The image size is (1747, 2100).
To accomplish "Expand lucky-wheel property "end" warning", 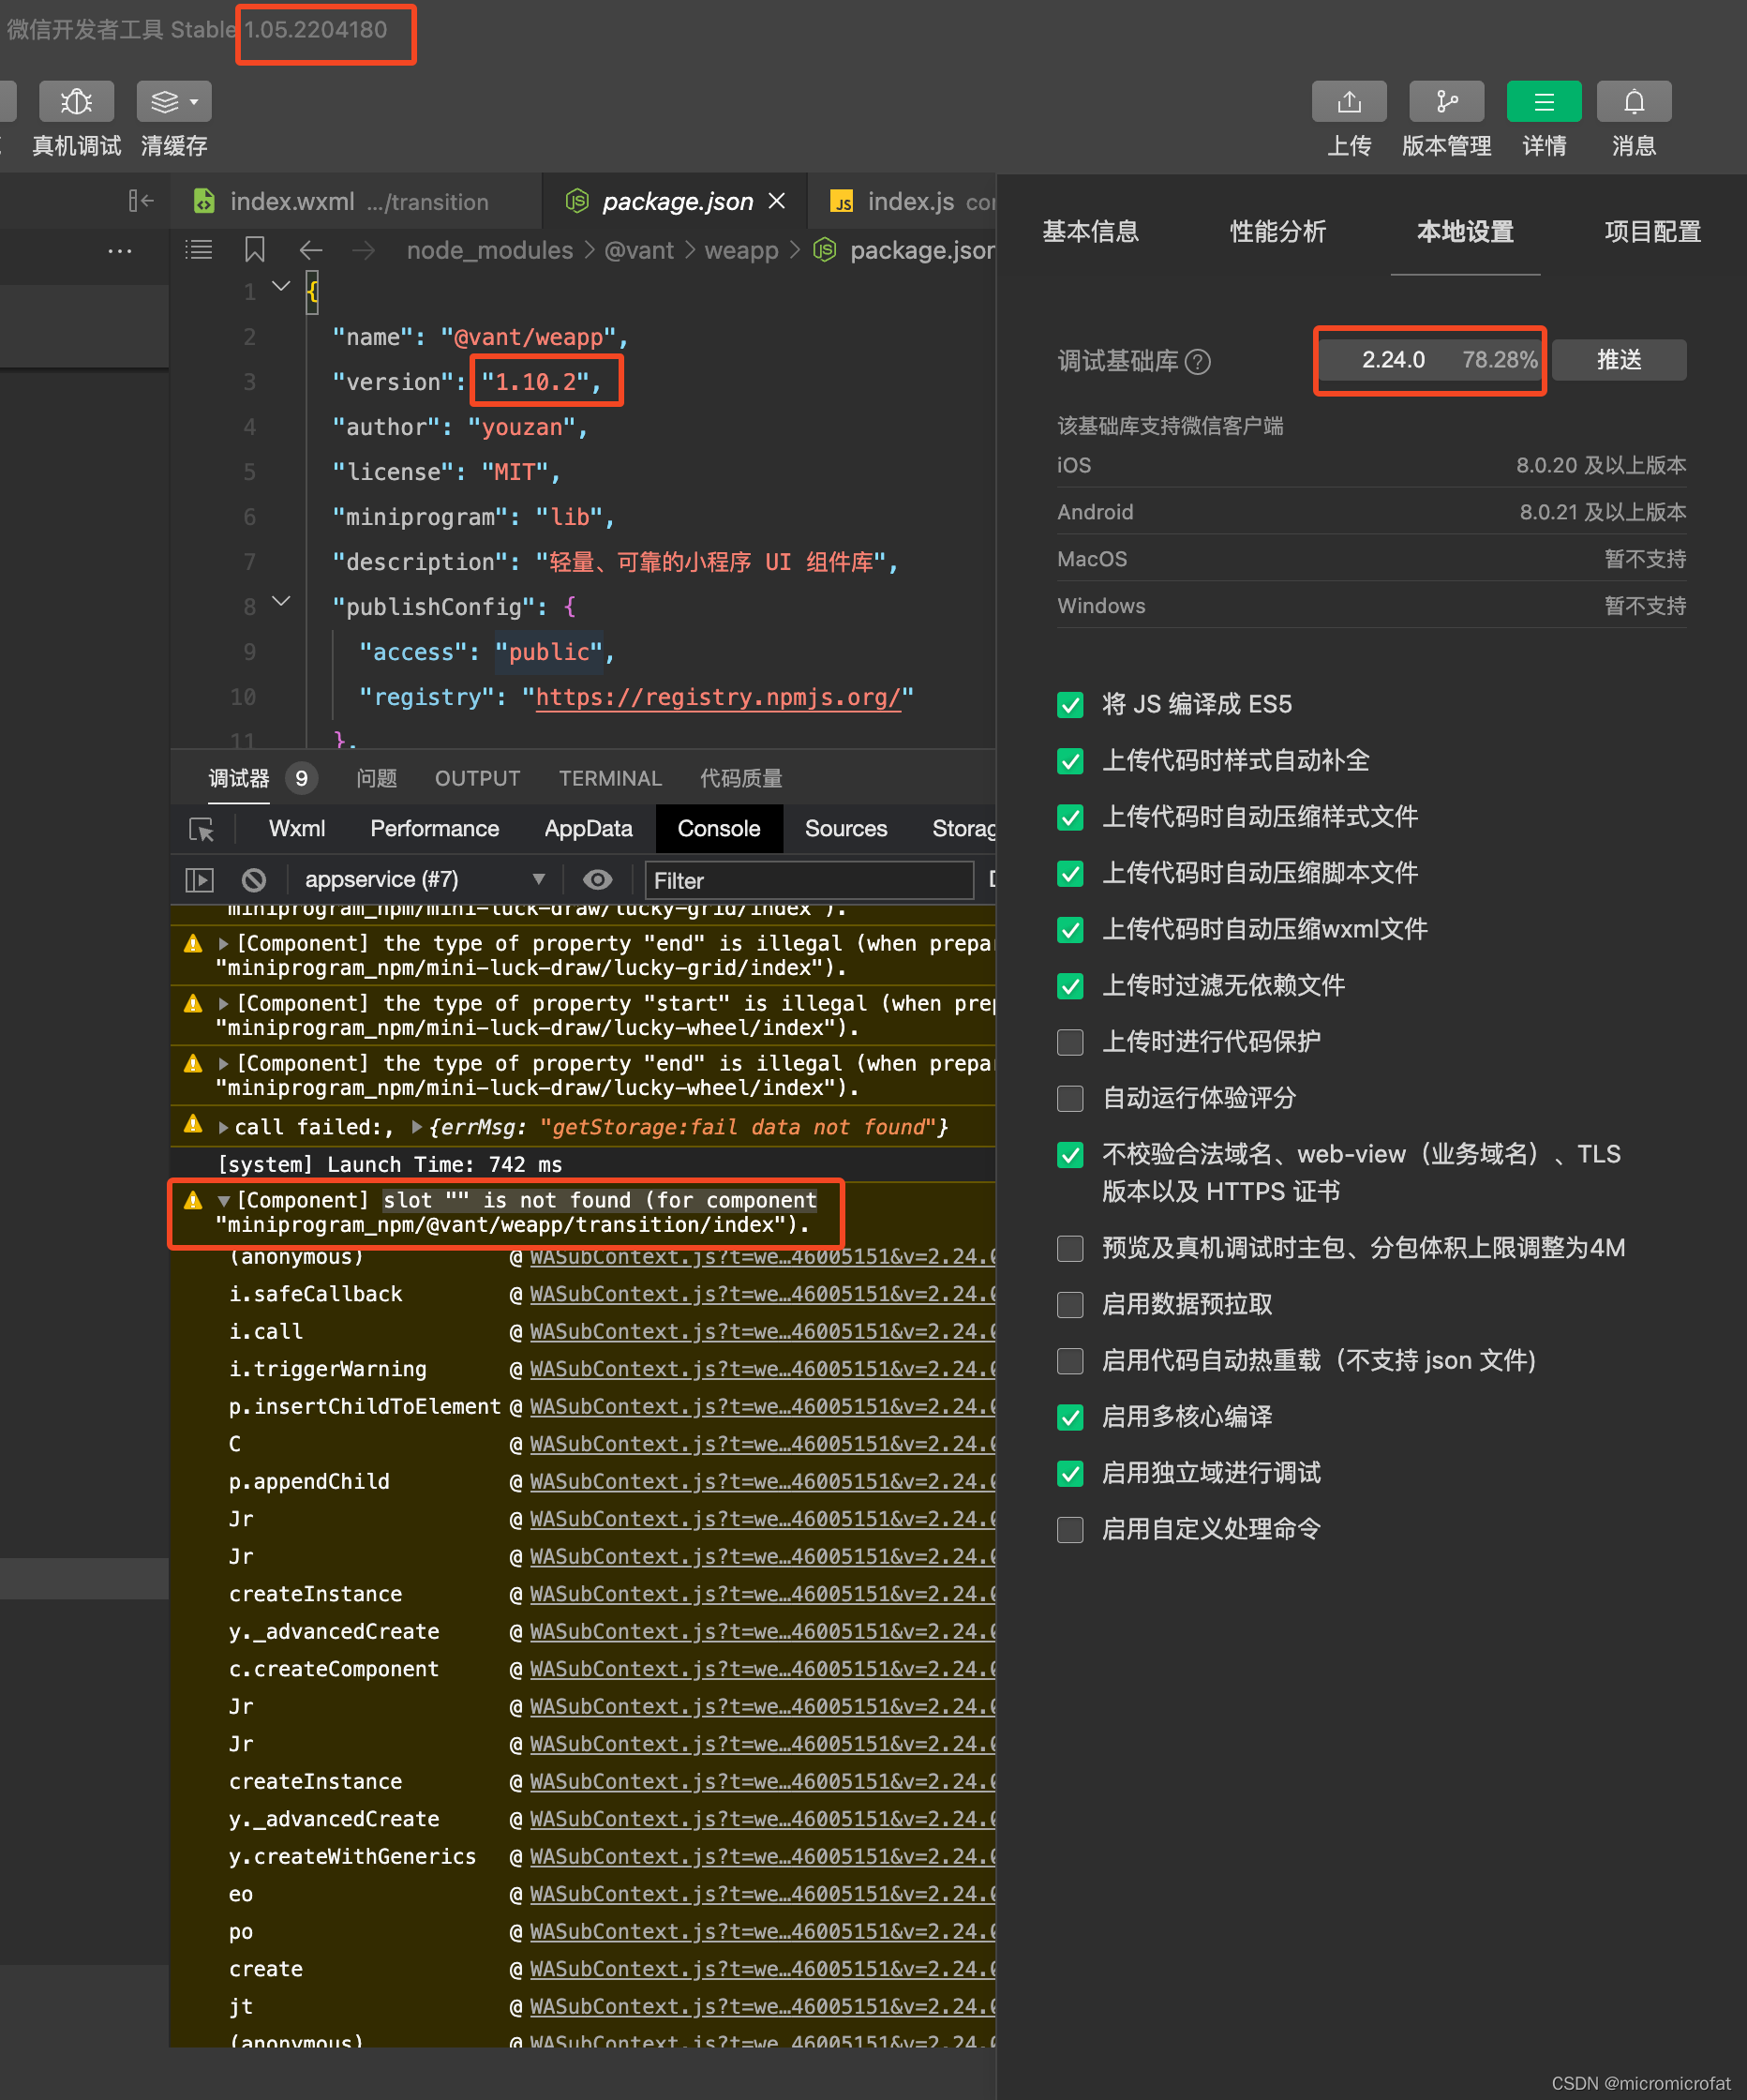I will click(224, 1064).
